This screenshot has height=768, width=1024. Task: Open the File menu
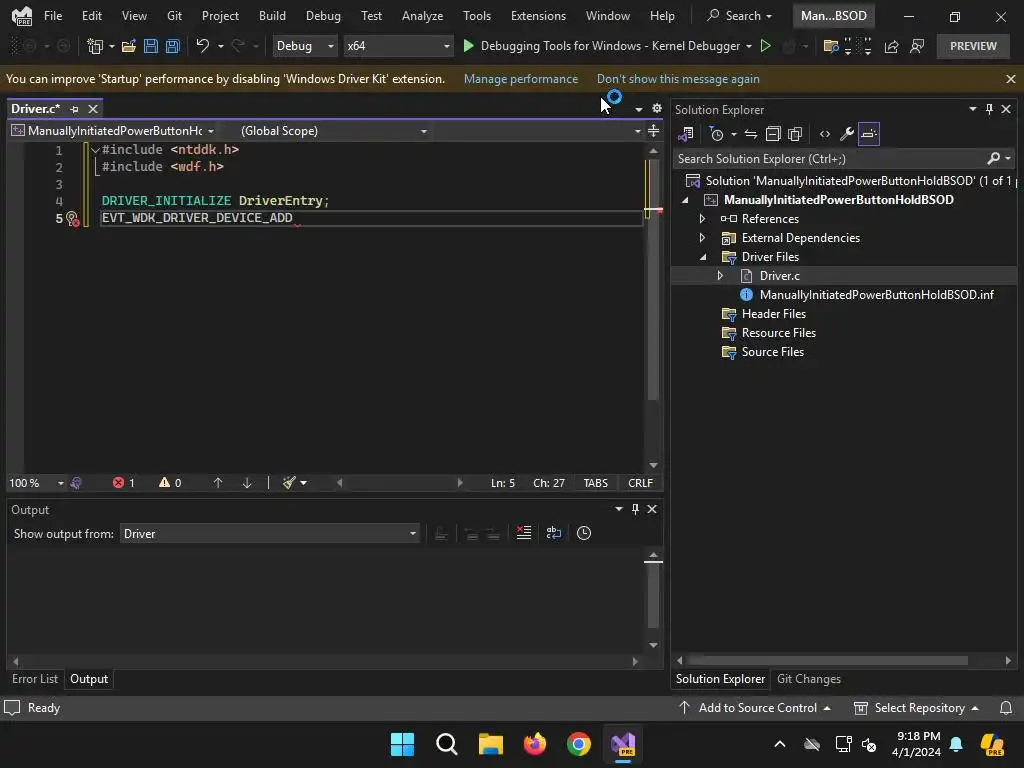click(53, 16)
